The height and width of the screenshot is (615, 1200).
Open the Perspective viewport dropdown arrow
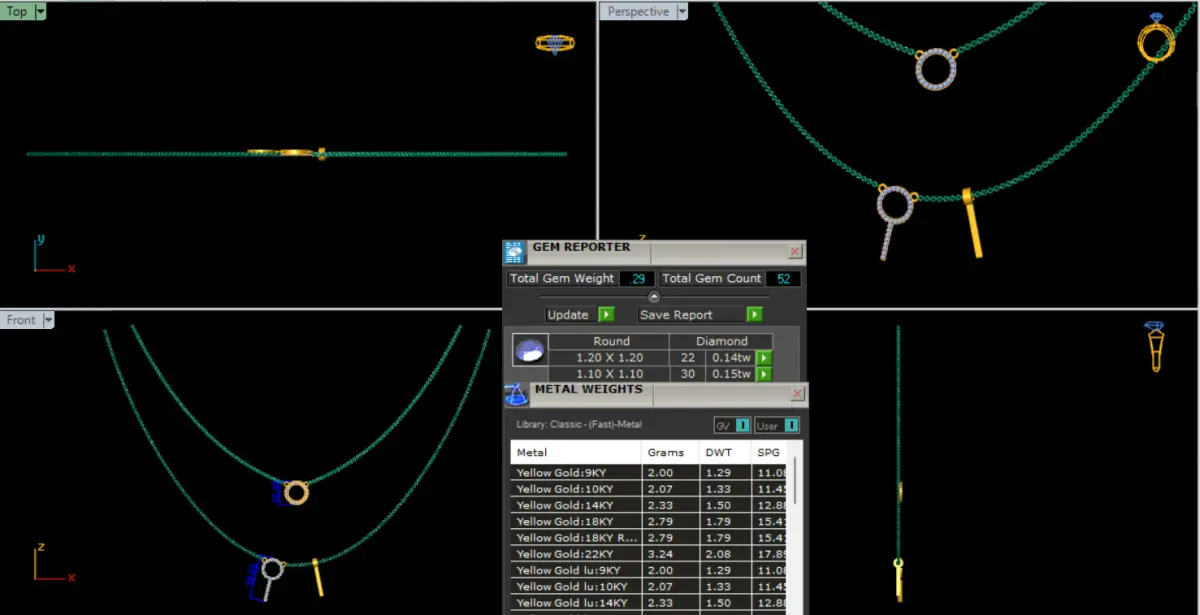[682, 12]
